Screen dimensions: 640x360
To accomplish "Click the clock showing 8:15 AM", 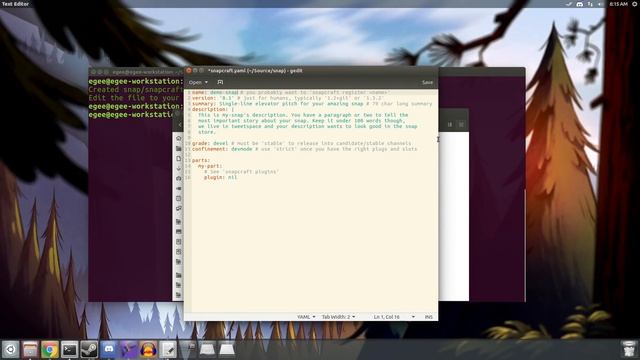I will tap(618, 4).
